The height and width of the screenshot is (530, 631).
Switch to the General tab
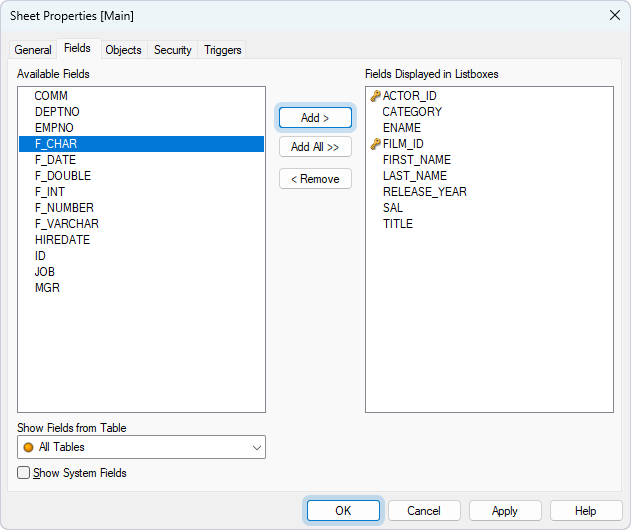[x=33, y=50]
